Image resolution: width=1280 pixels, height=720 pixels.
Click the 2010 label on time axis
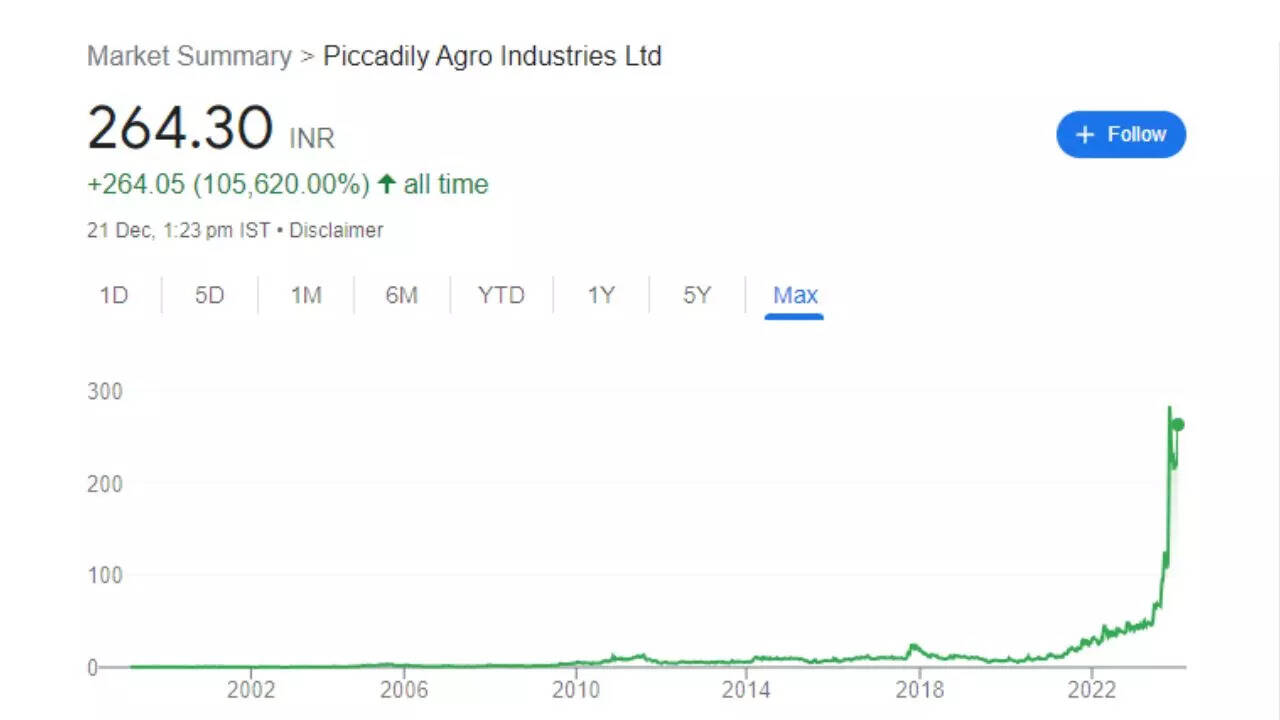click(x=576, y=690)
